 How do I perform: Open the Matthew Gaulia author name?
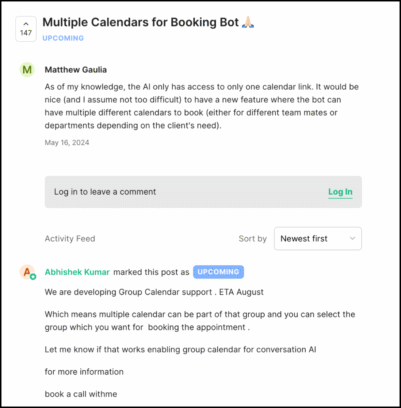click(76, 70)
